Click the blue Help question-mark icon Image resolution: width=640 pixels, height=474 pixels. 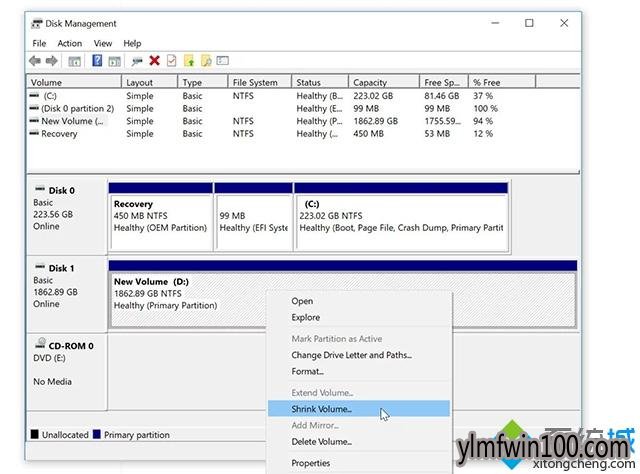(x=97, y=61)
